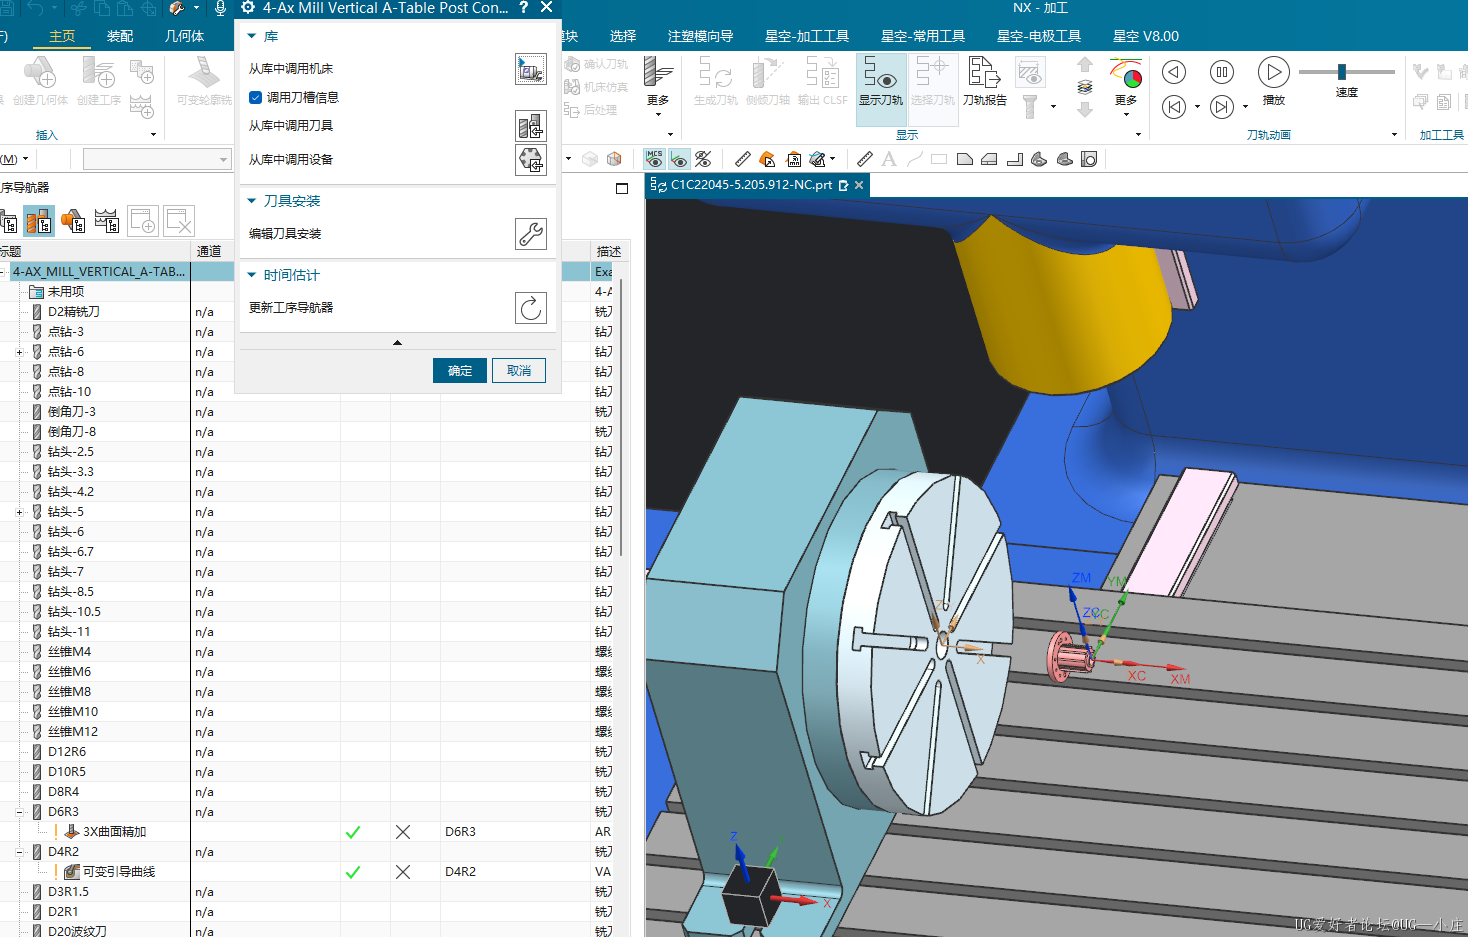The image size is (1468, 937).
Task: Click green checkmark in 可变引导曲线 row
Action: tap(353, 872)
